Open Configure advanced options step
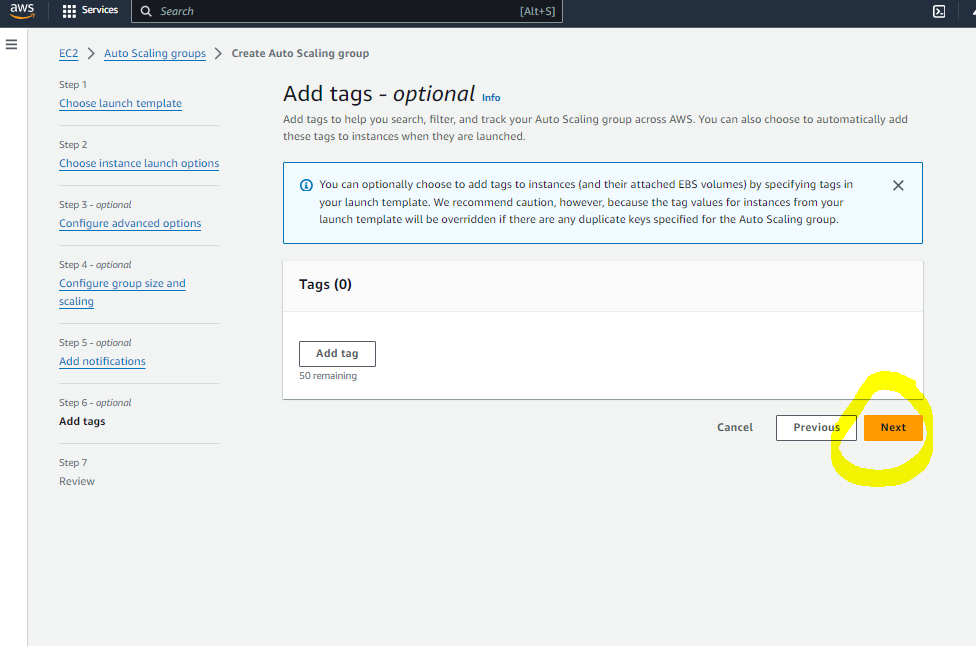Screen dimensions: 976x646 click(x=130, y=223)
